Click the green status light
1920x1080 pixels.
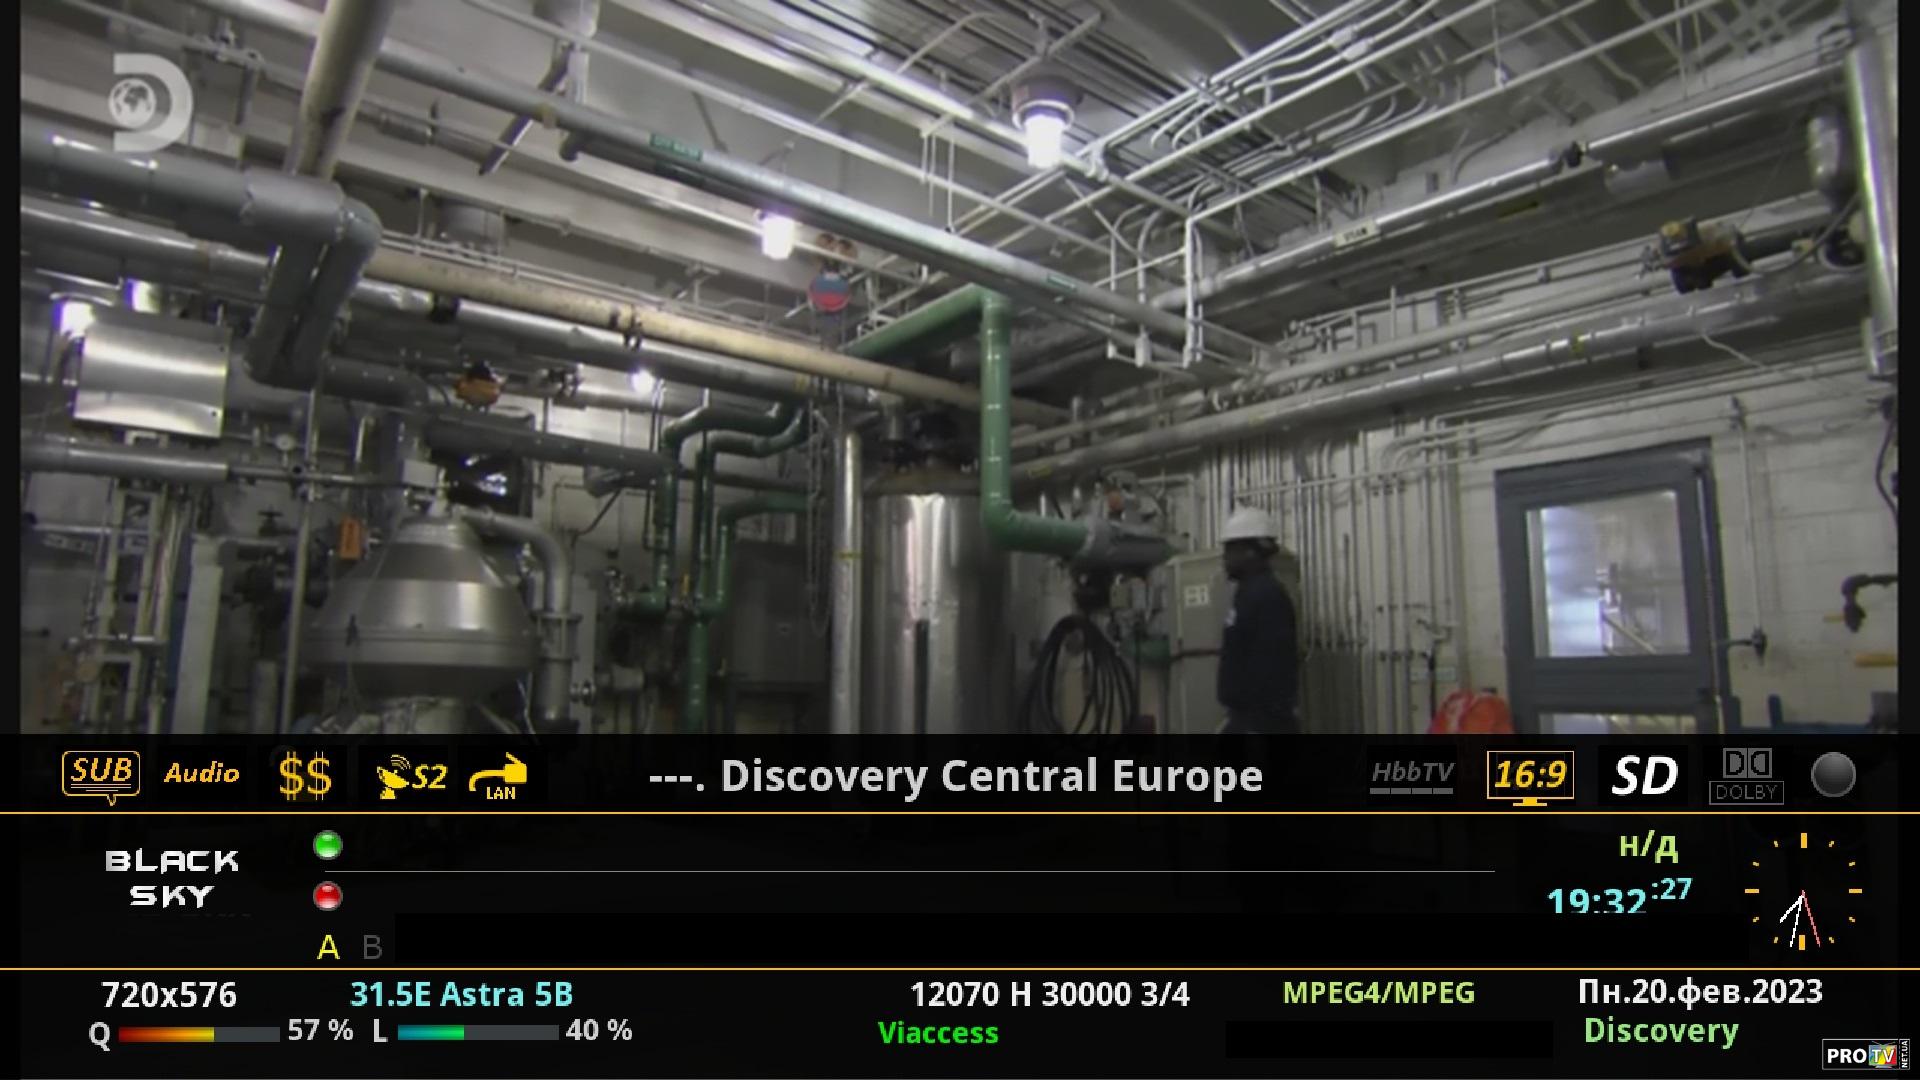[x=327, y=846]
